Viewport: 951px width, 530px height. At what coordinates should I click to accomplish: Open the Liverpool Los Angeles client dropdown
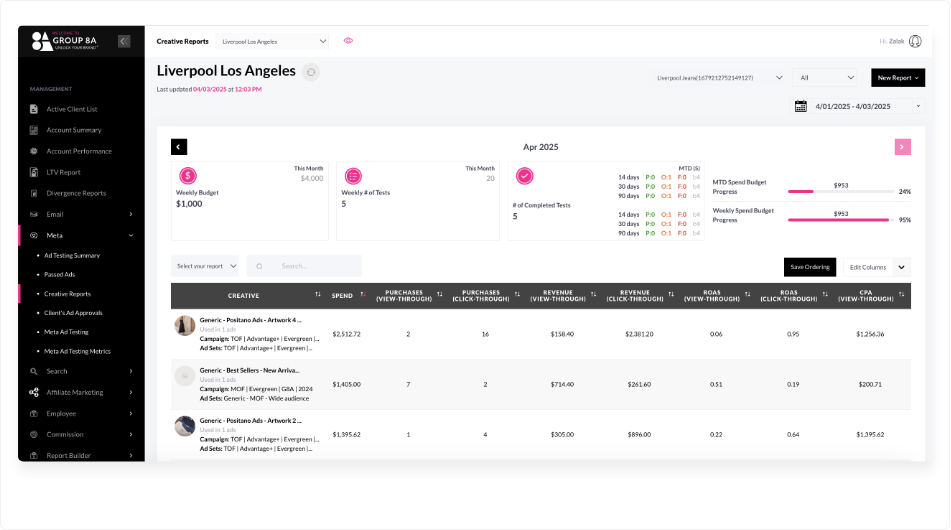point(272,41)
